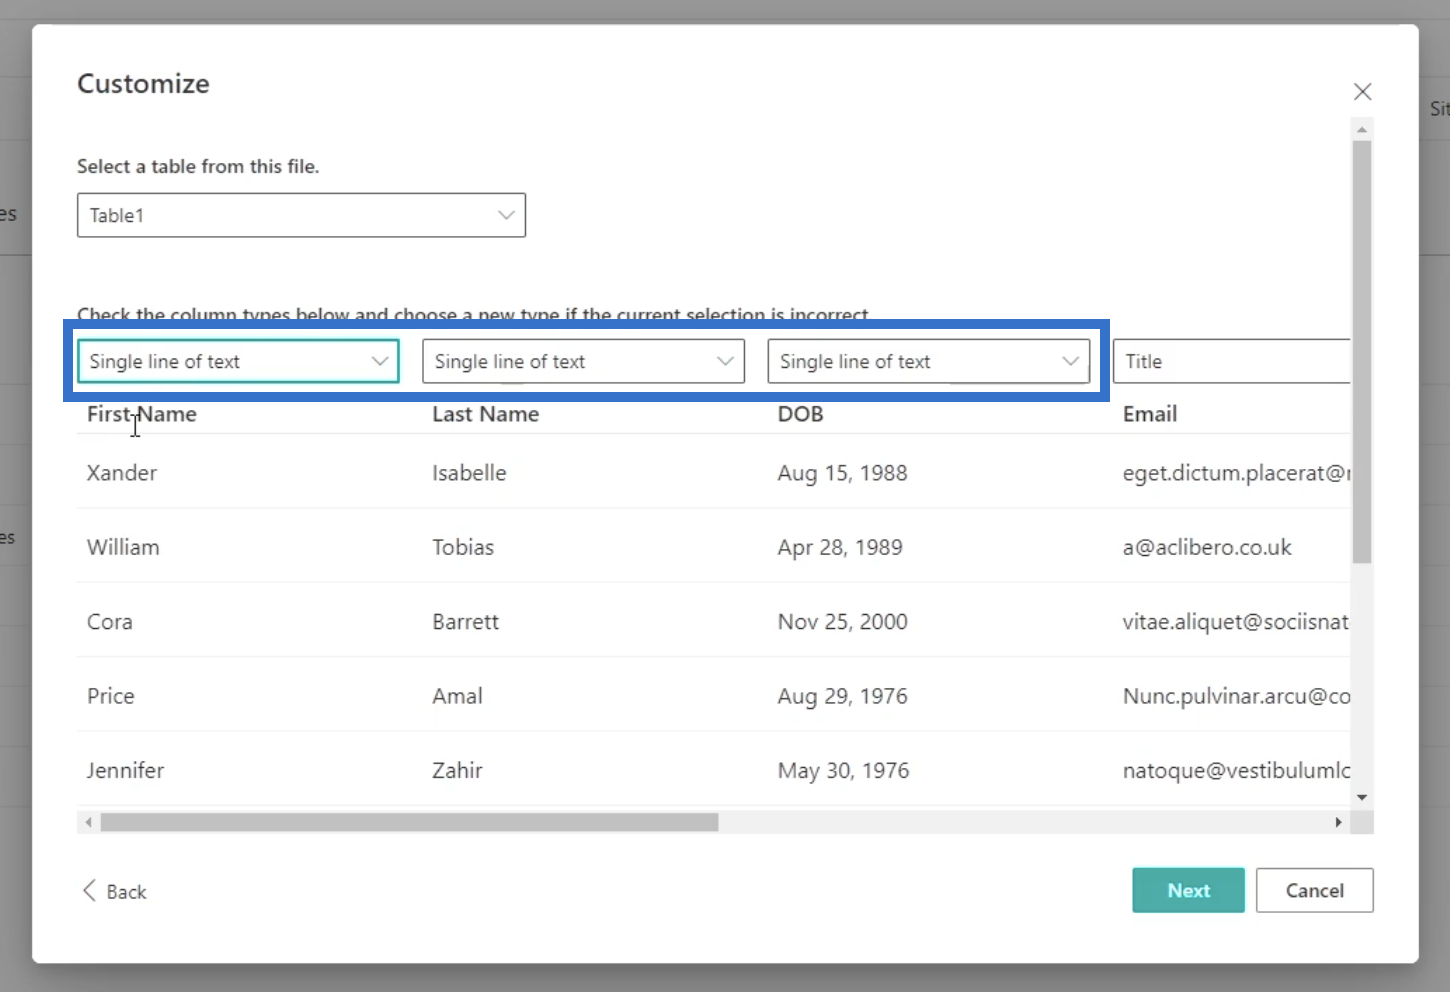The image size is (1450, 992).
Task: Go back using the Back link
Action: tap(126, 892)
